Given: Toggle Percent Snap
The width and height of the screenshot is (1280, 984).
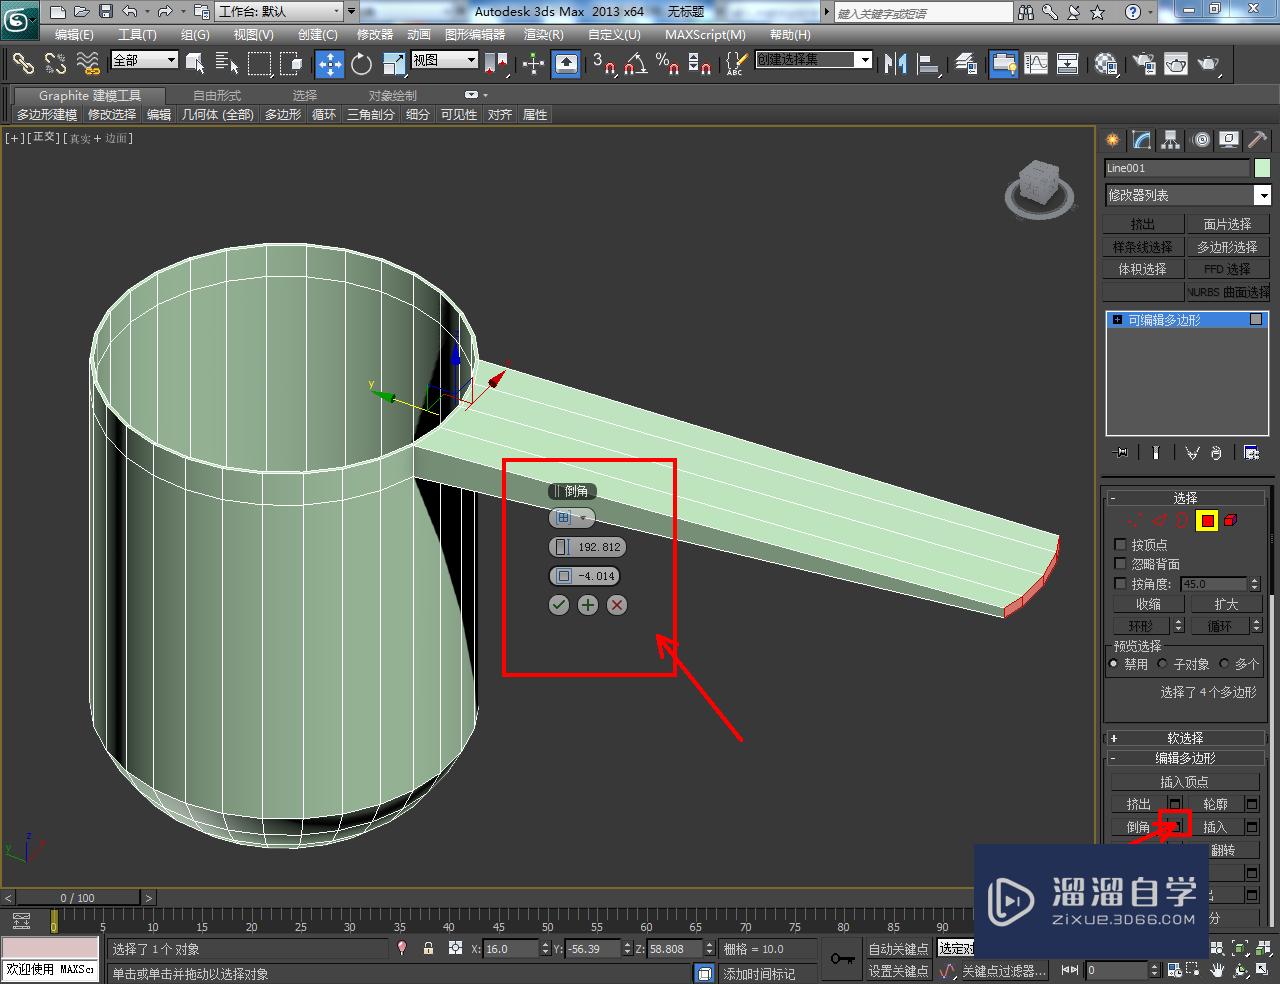Looking at the screenshot, I should (667, 63).
